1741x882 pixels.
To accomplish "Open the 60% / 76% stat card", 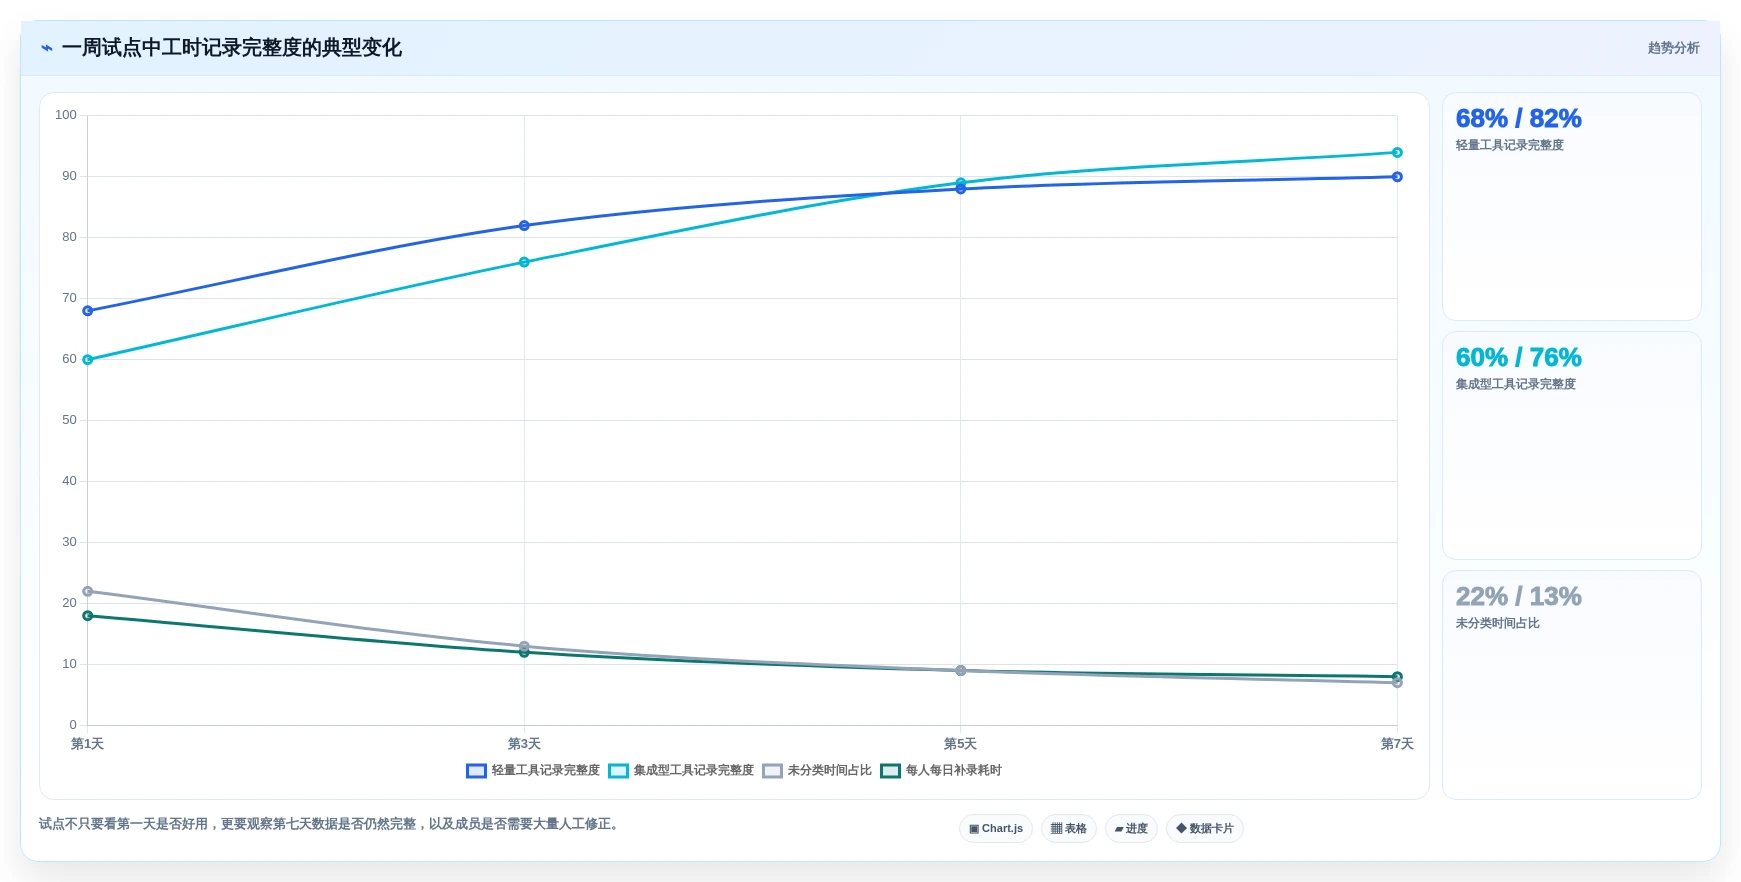I will coord(1572,445).
